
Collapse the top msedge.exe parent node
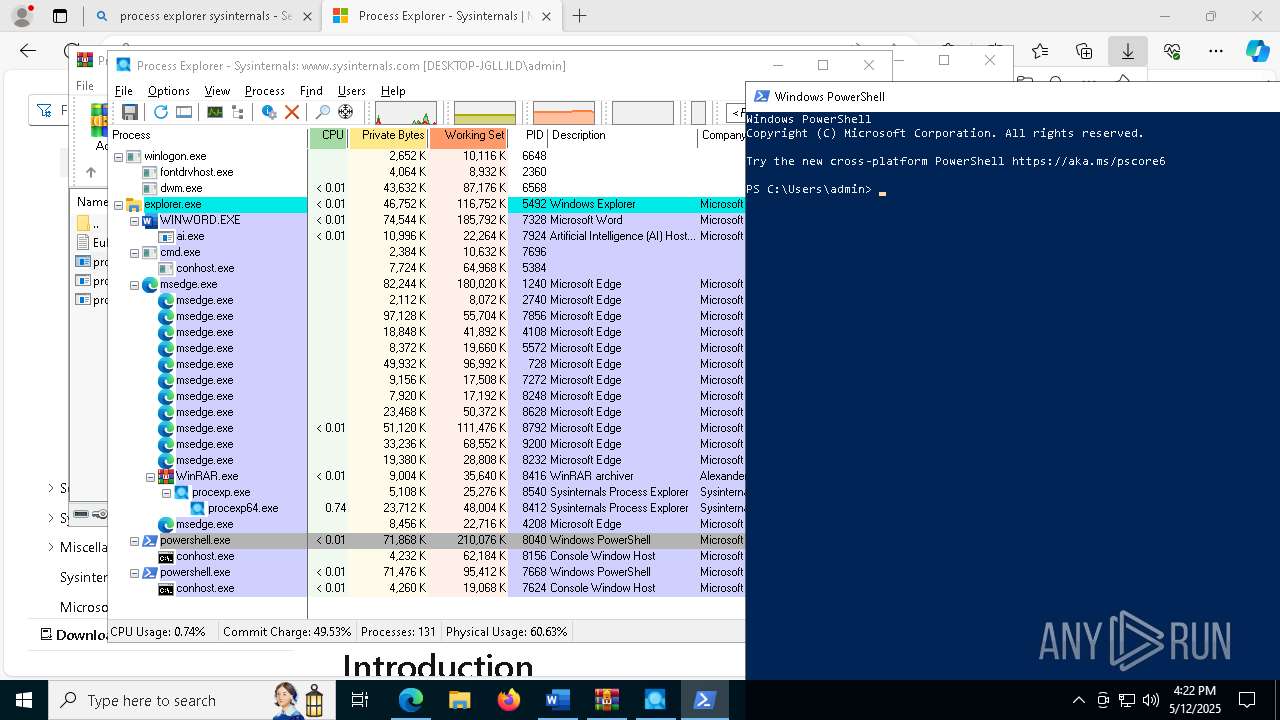click(x=134, y=284)
